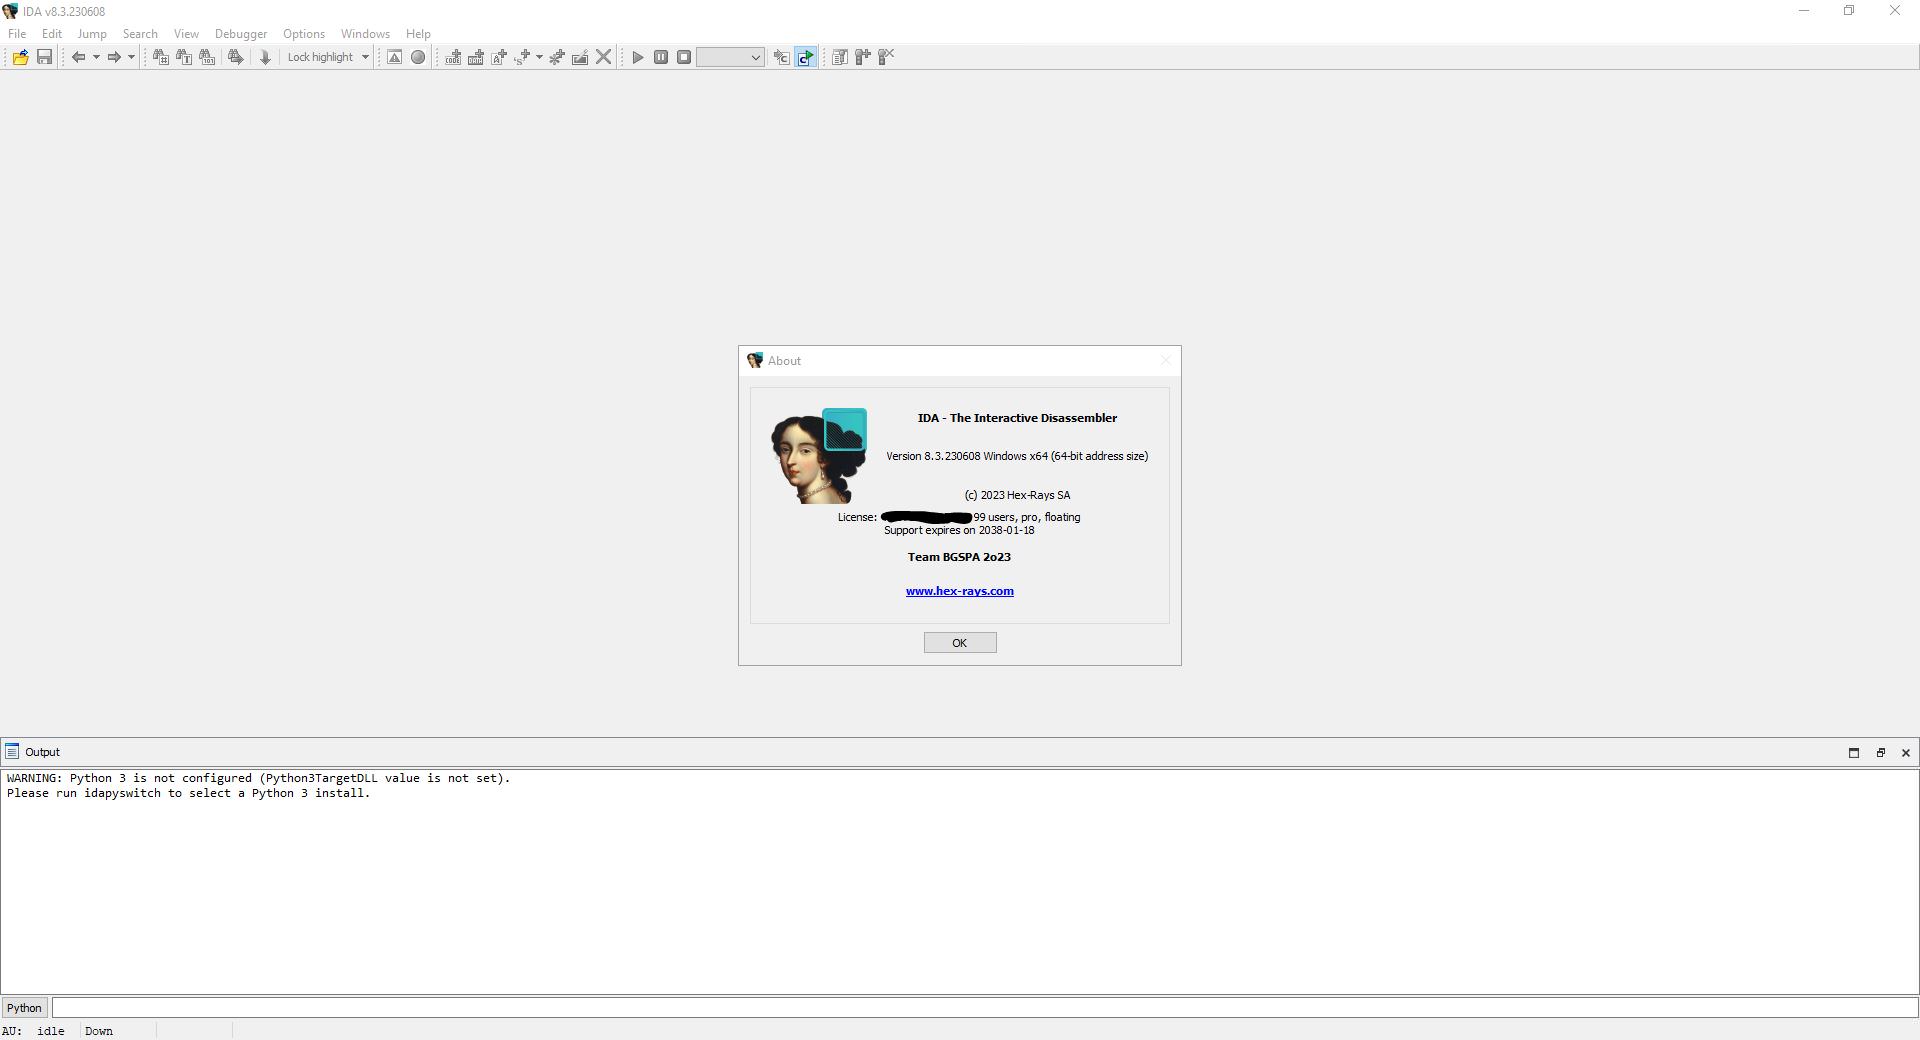Click the struct 's' plus icon
This screenshot has height=1040, width=1920.
point(522,57)
